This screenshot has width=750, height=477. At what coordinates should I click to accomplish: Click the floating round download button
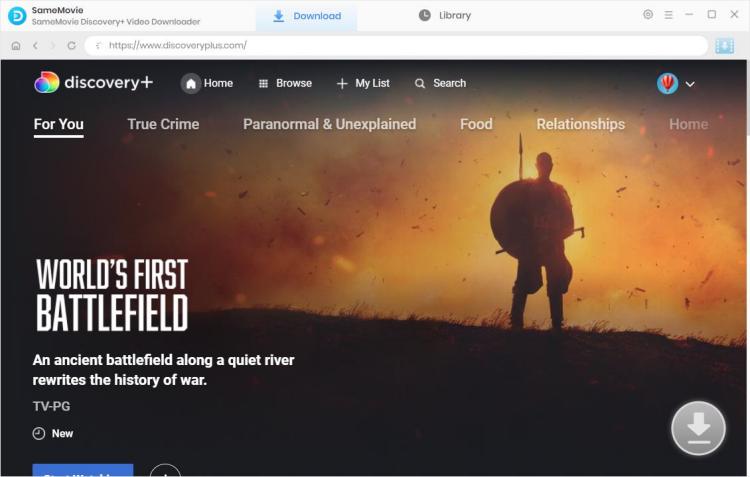(x=697, y=428)
